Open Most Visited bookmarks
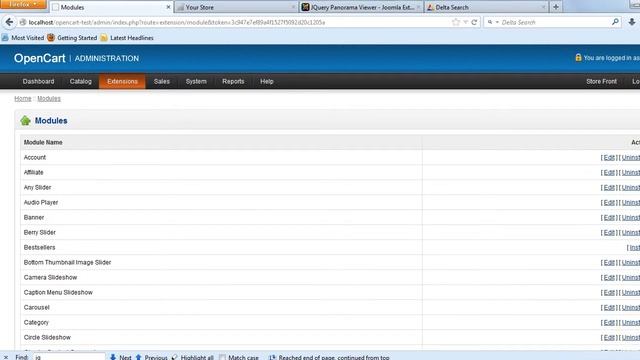Viewport: 640px width, 360px height. pos(23,38)
